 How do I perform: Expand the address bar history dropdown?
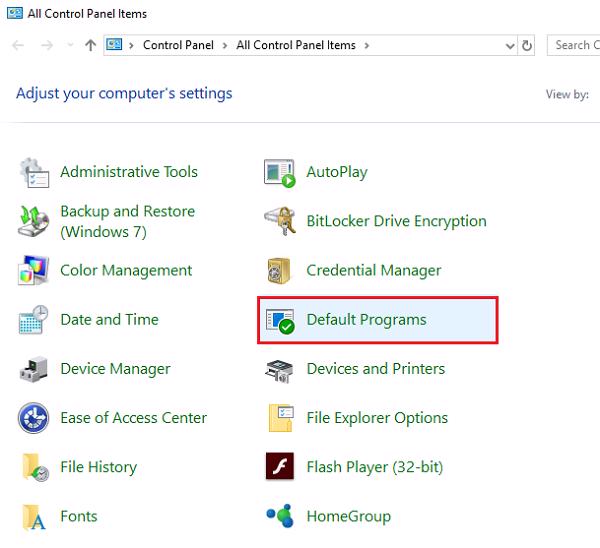coord(510,46)
